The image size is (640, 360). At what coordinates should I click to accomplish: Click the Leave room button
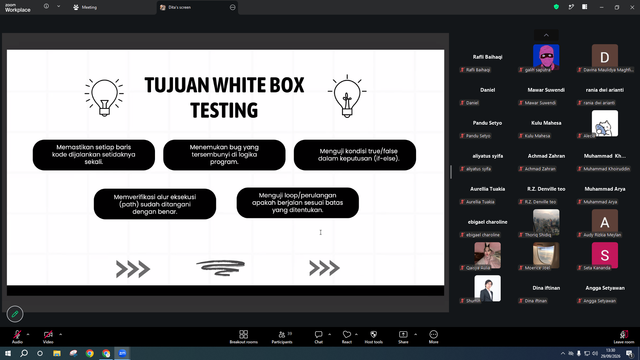click(624, 337)
